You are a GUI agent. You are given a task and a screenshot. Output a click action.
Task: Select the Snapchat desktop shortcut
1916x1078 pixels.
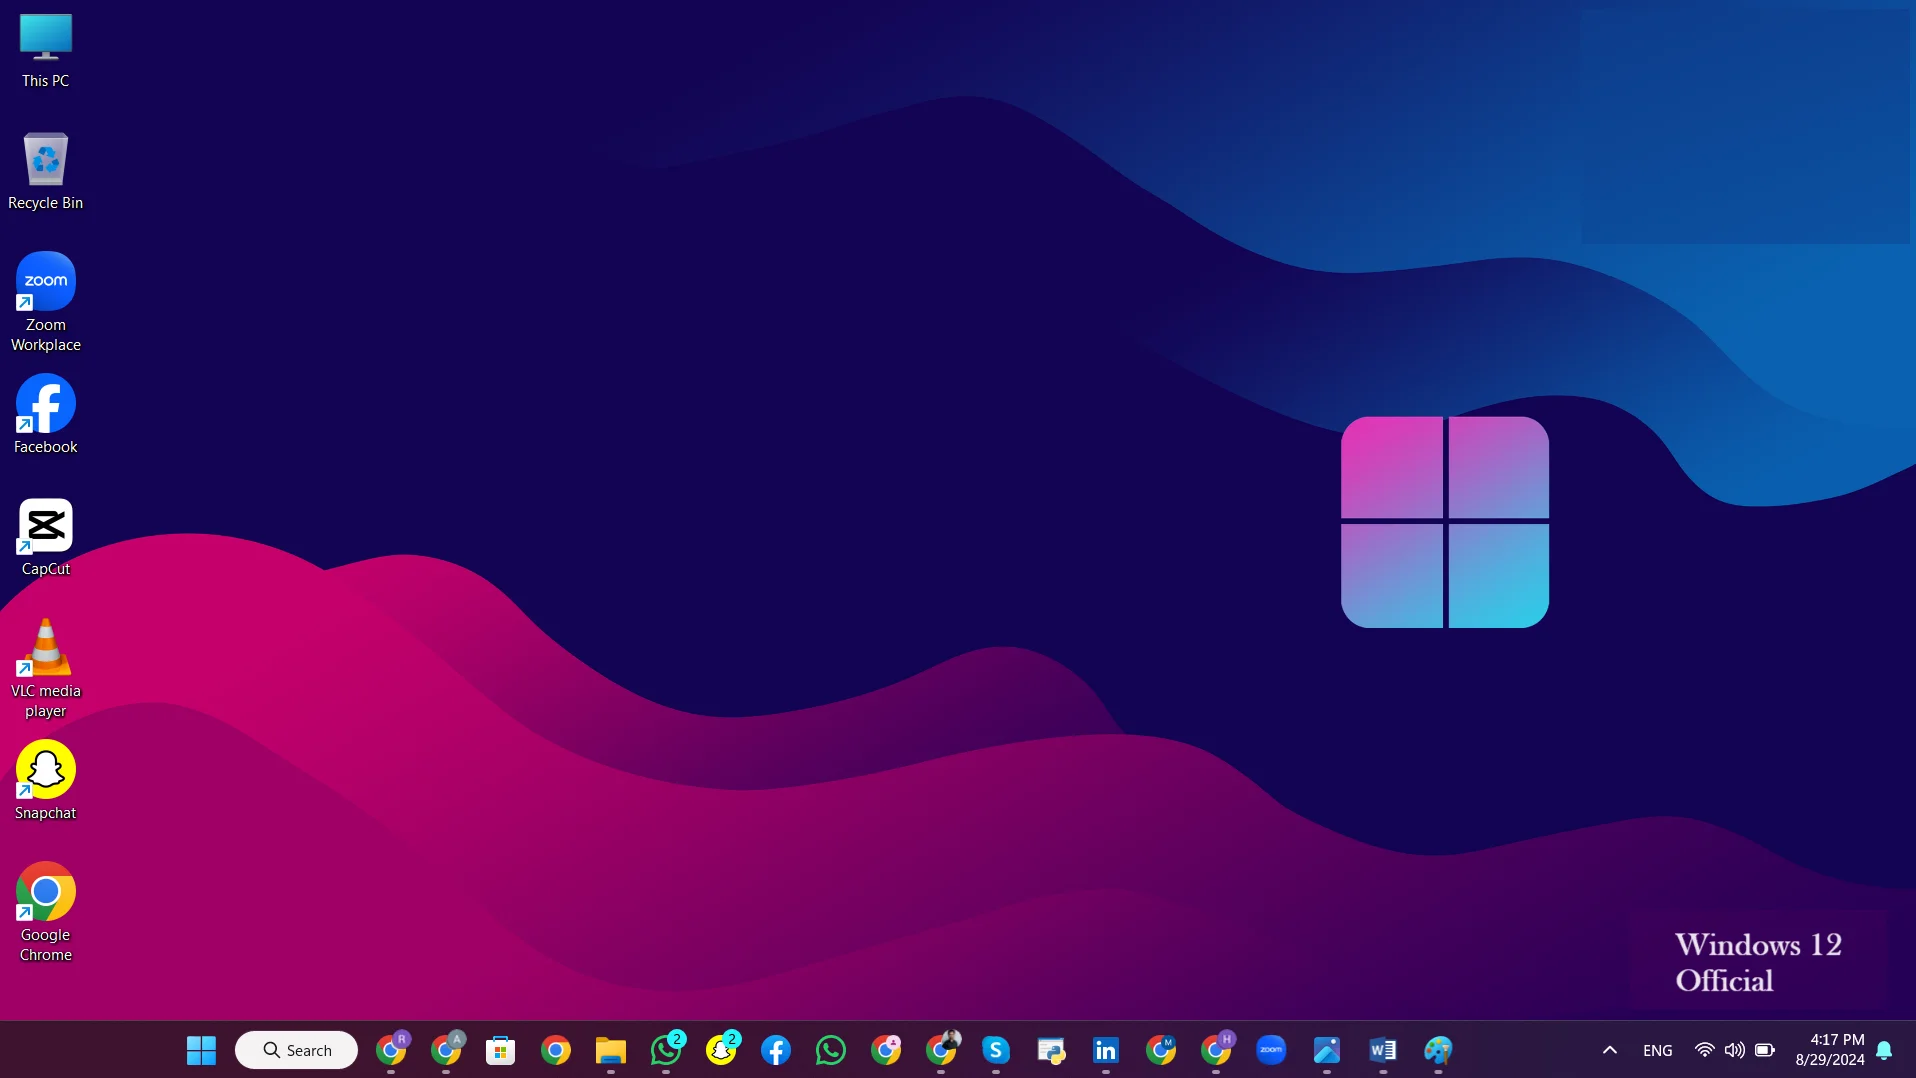(x=46, y=781)
